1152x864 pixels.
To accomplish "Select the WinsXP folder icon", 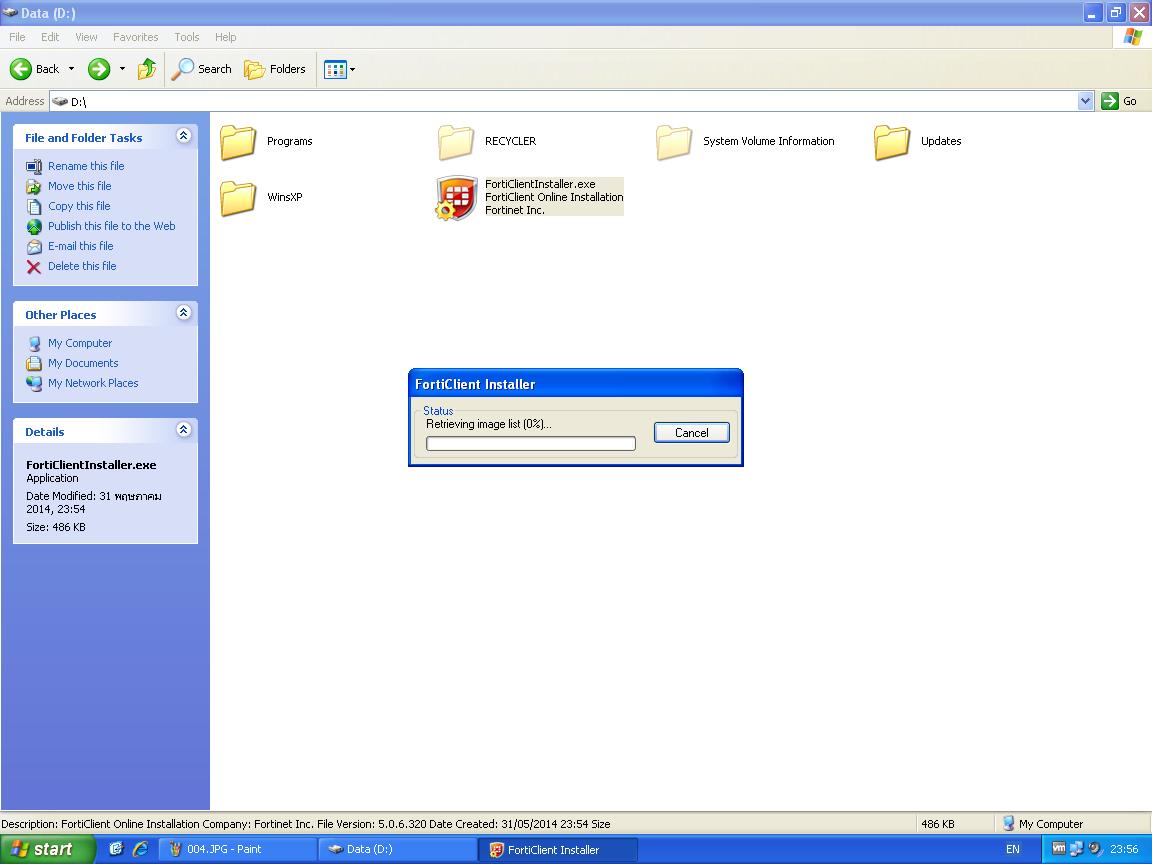I will point(238,198).
